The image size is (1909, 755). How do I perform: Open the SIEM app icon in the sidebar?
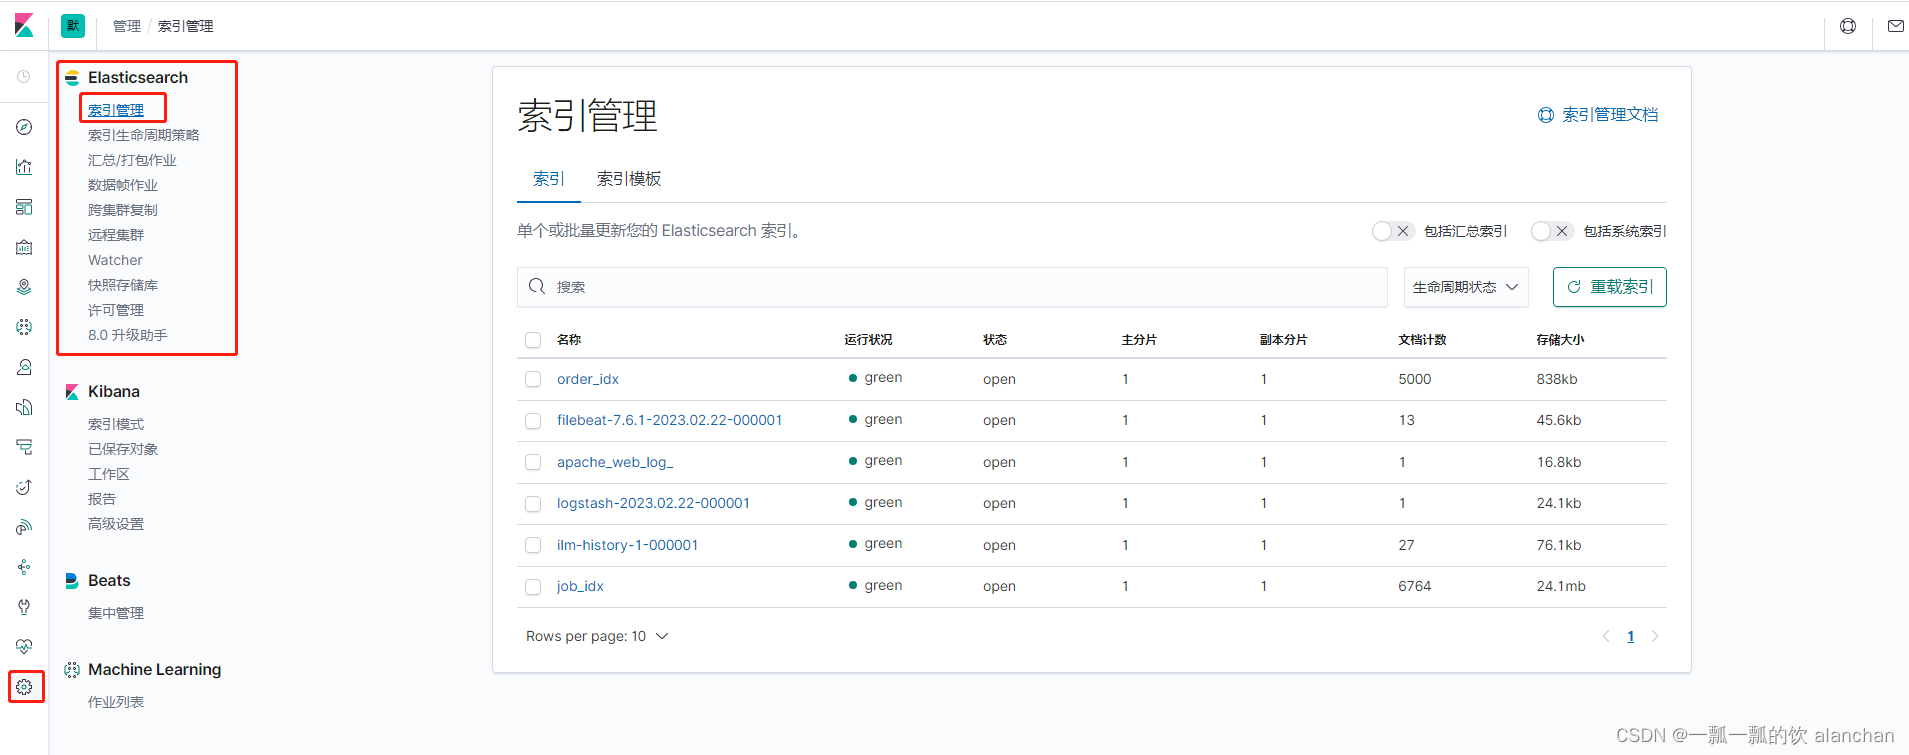click(24, 527)
